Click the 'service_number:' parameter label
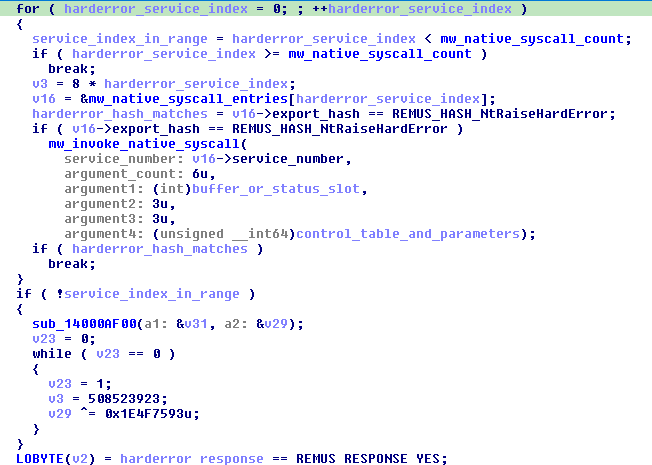Image resolution: width=652 pixels, height=465 pixels. [x=124, y=158]
